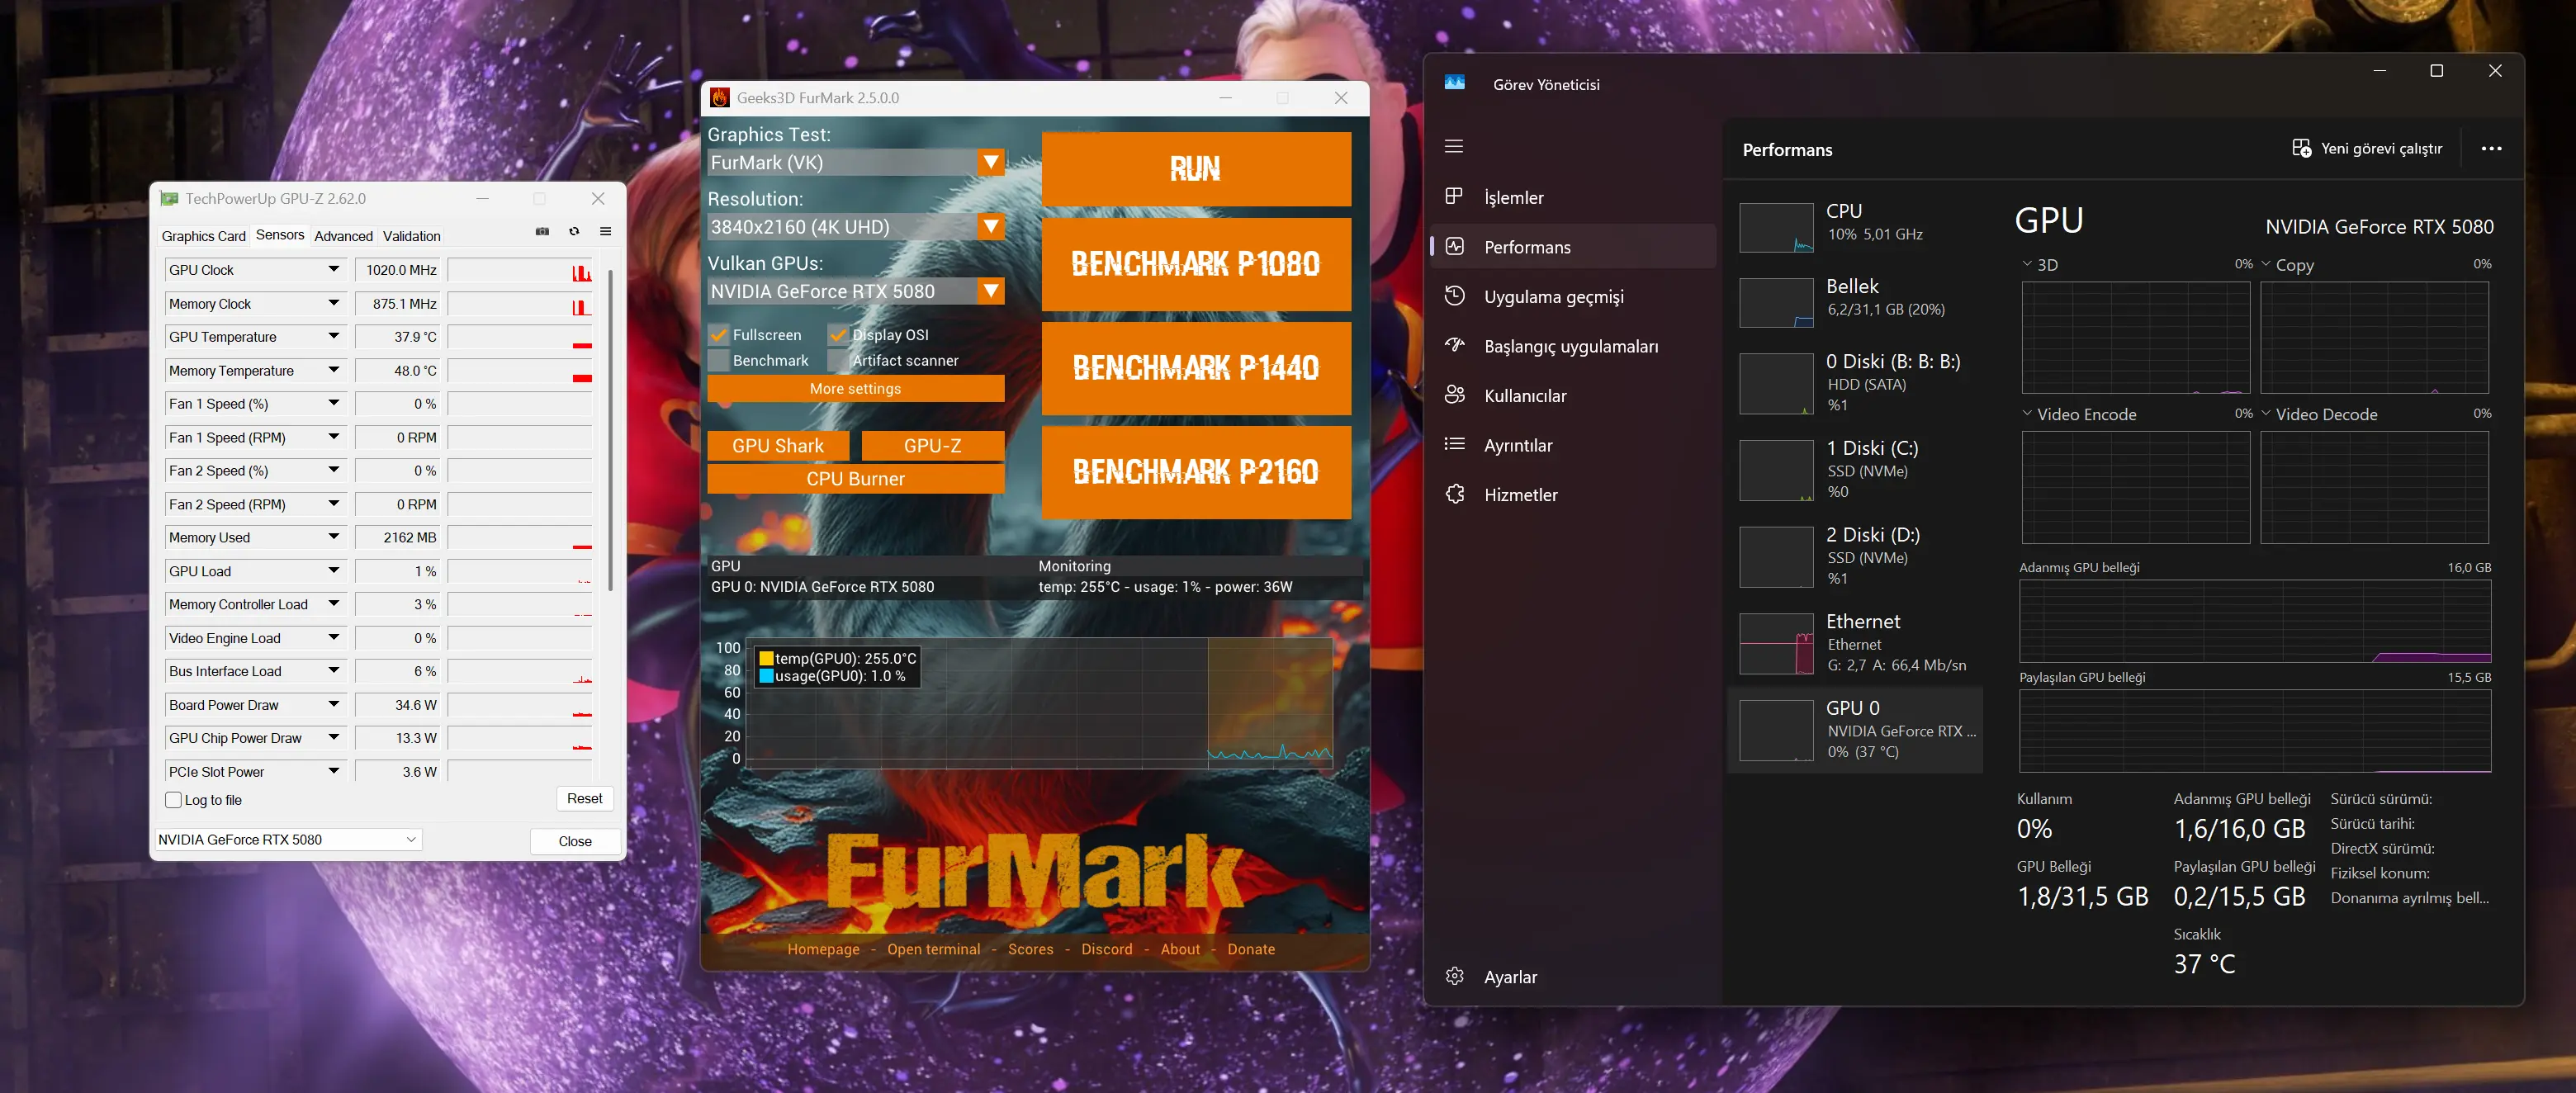Toggle the Task Manager navigation hamburger
This screenshot has width=2576, height=1093.
[x=1454, y=146]
